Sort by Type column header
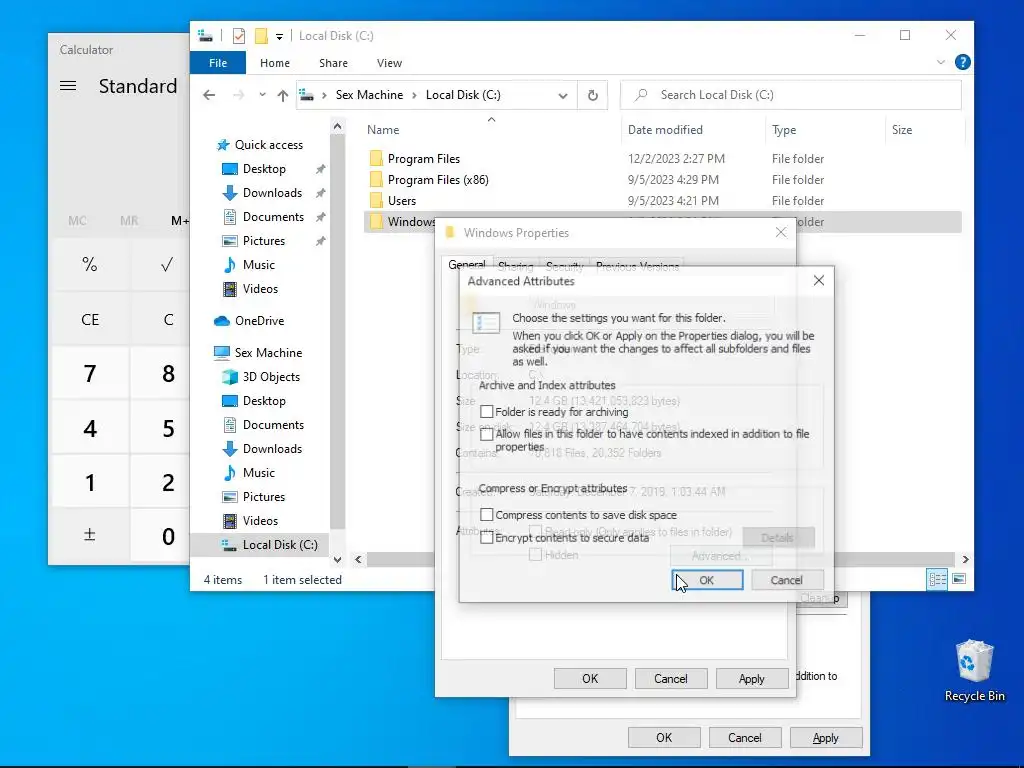1024x768 pixels. tap(784, 130)
